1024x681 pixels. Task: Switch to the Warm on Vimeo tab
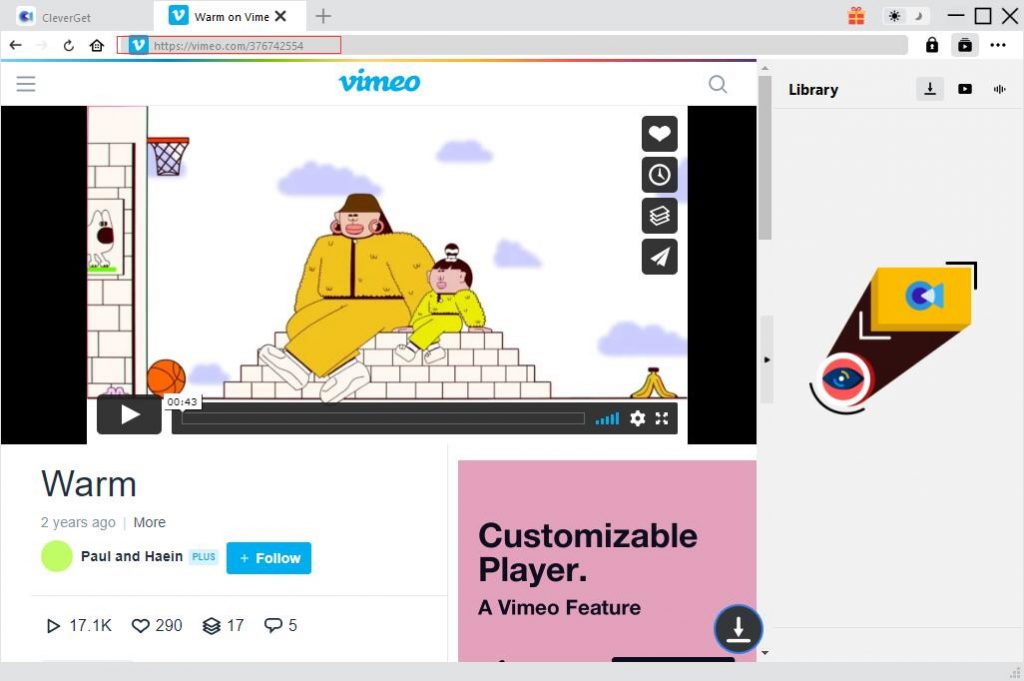coord(228,16)
